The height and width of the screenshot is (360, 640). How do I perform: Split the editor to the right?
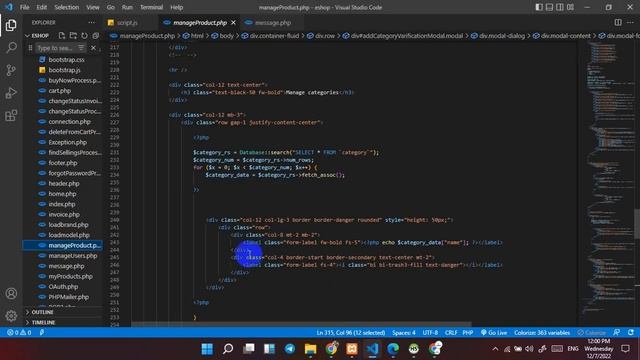point(618,22)
